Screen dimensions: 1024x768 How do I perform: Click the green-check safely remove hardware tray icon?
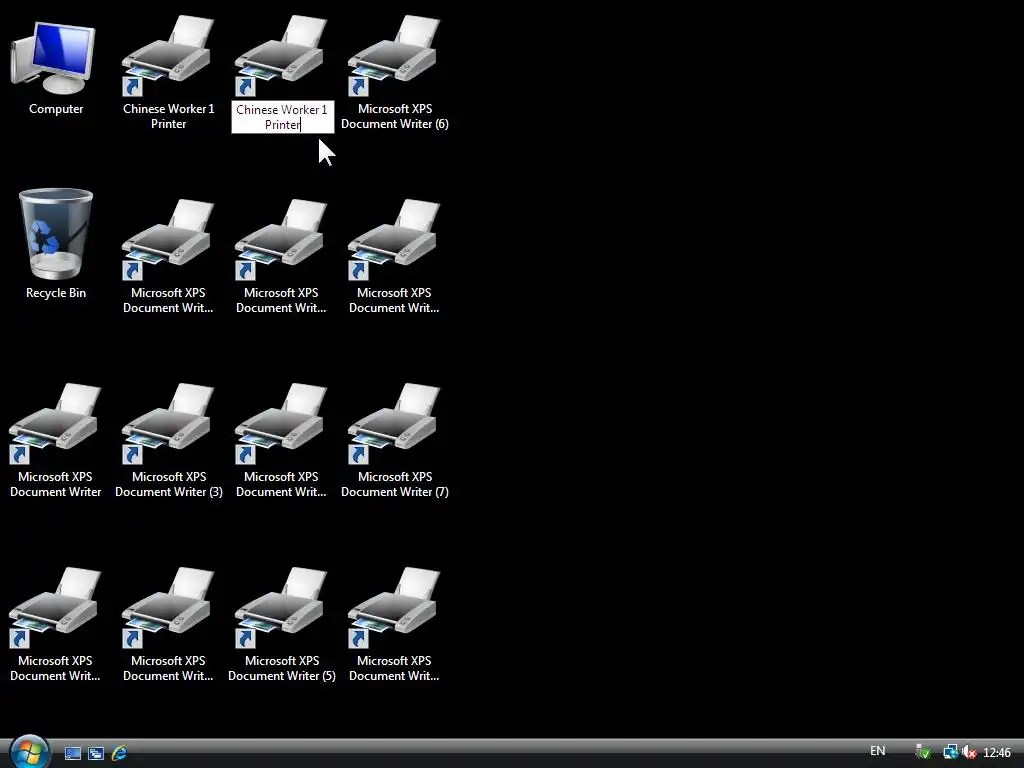923,752
